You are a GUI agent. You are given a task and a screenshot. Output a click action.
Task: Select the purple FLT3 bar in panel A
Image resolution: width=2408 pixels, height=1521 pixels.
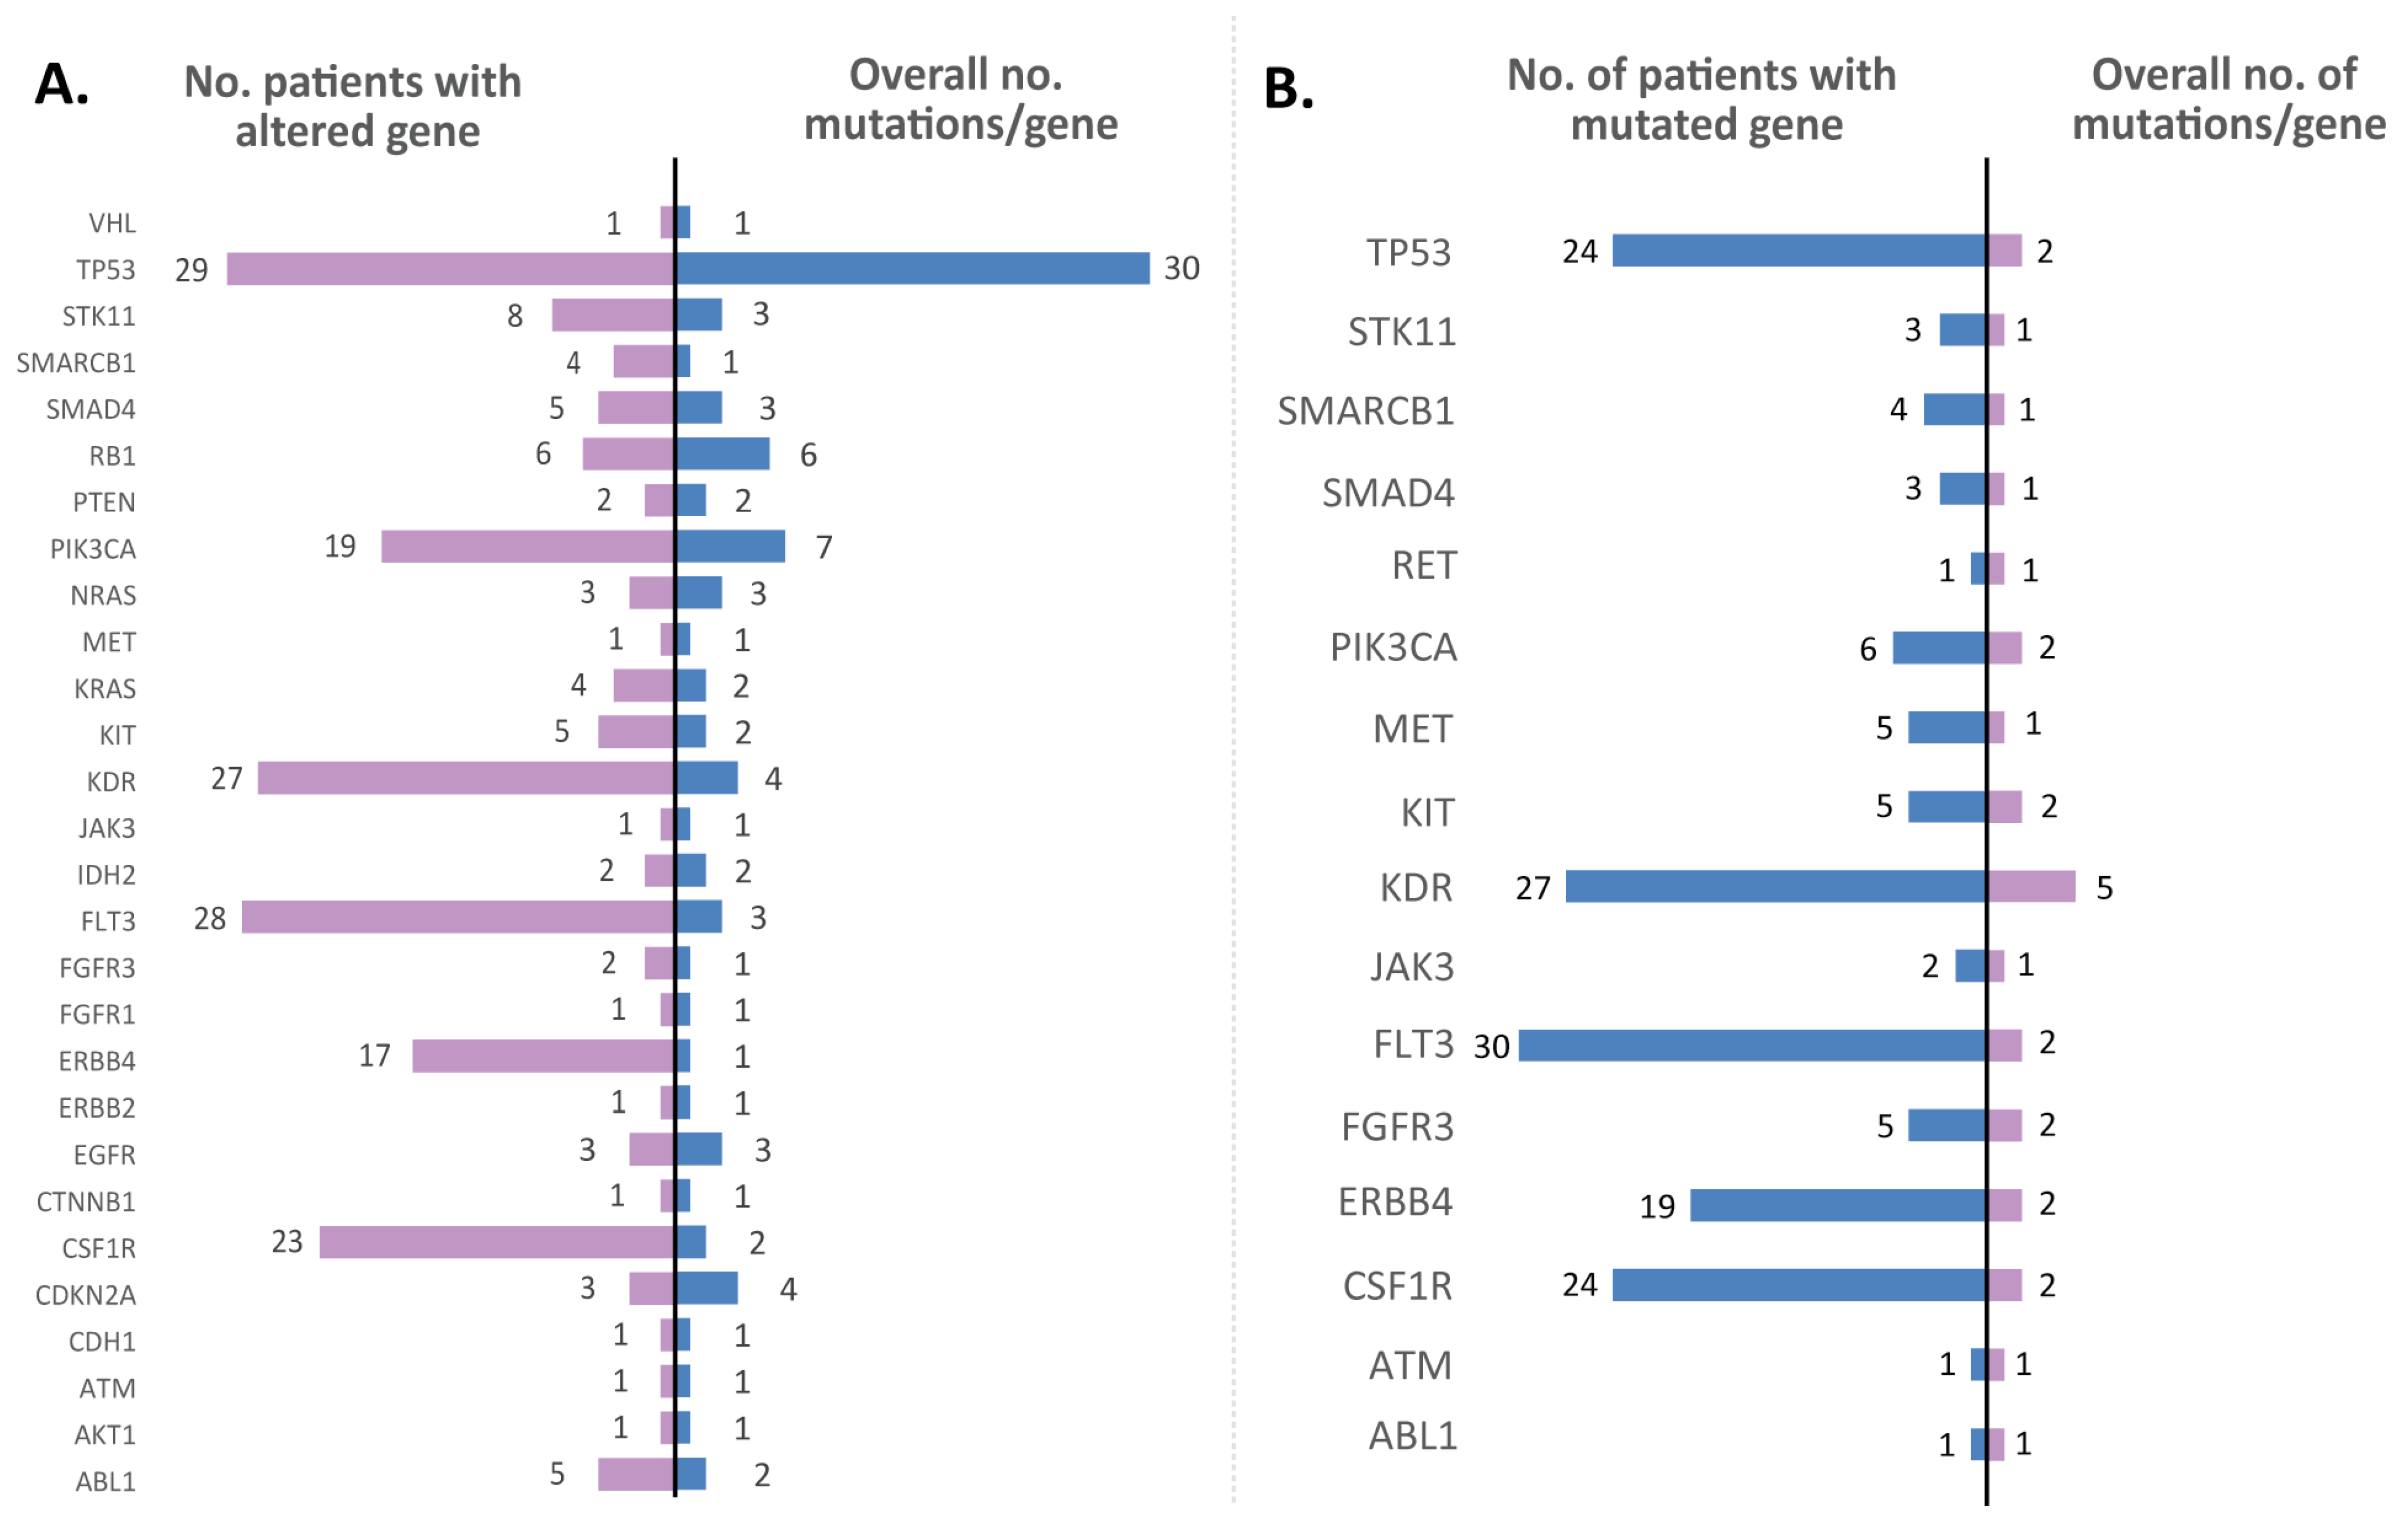pos(457,917)
